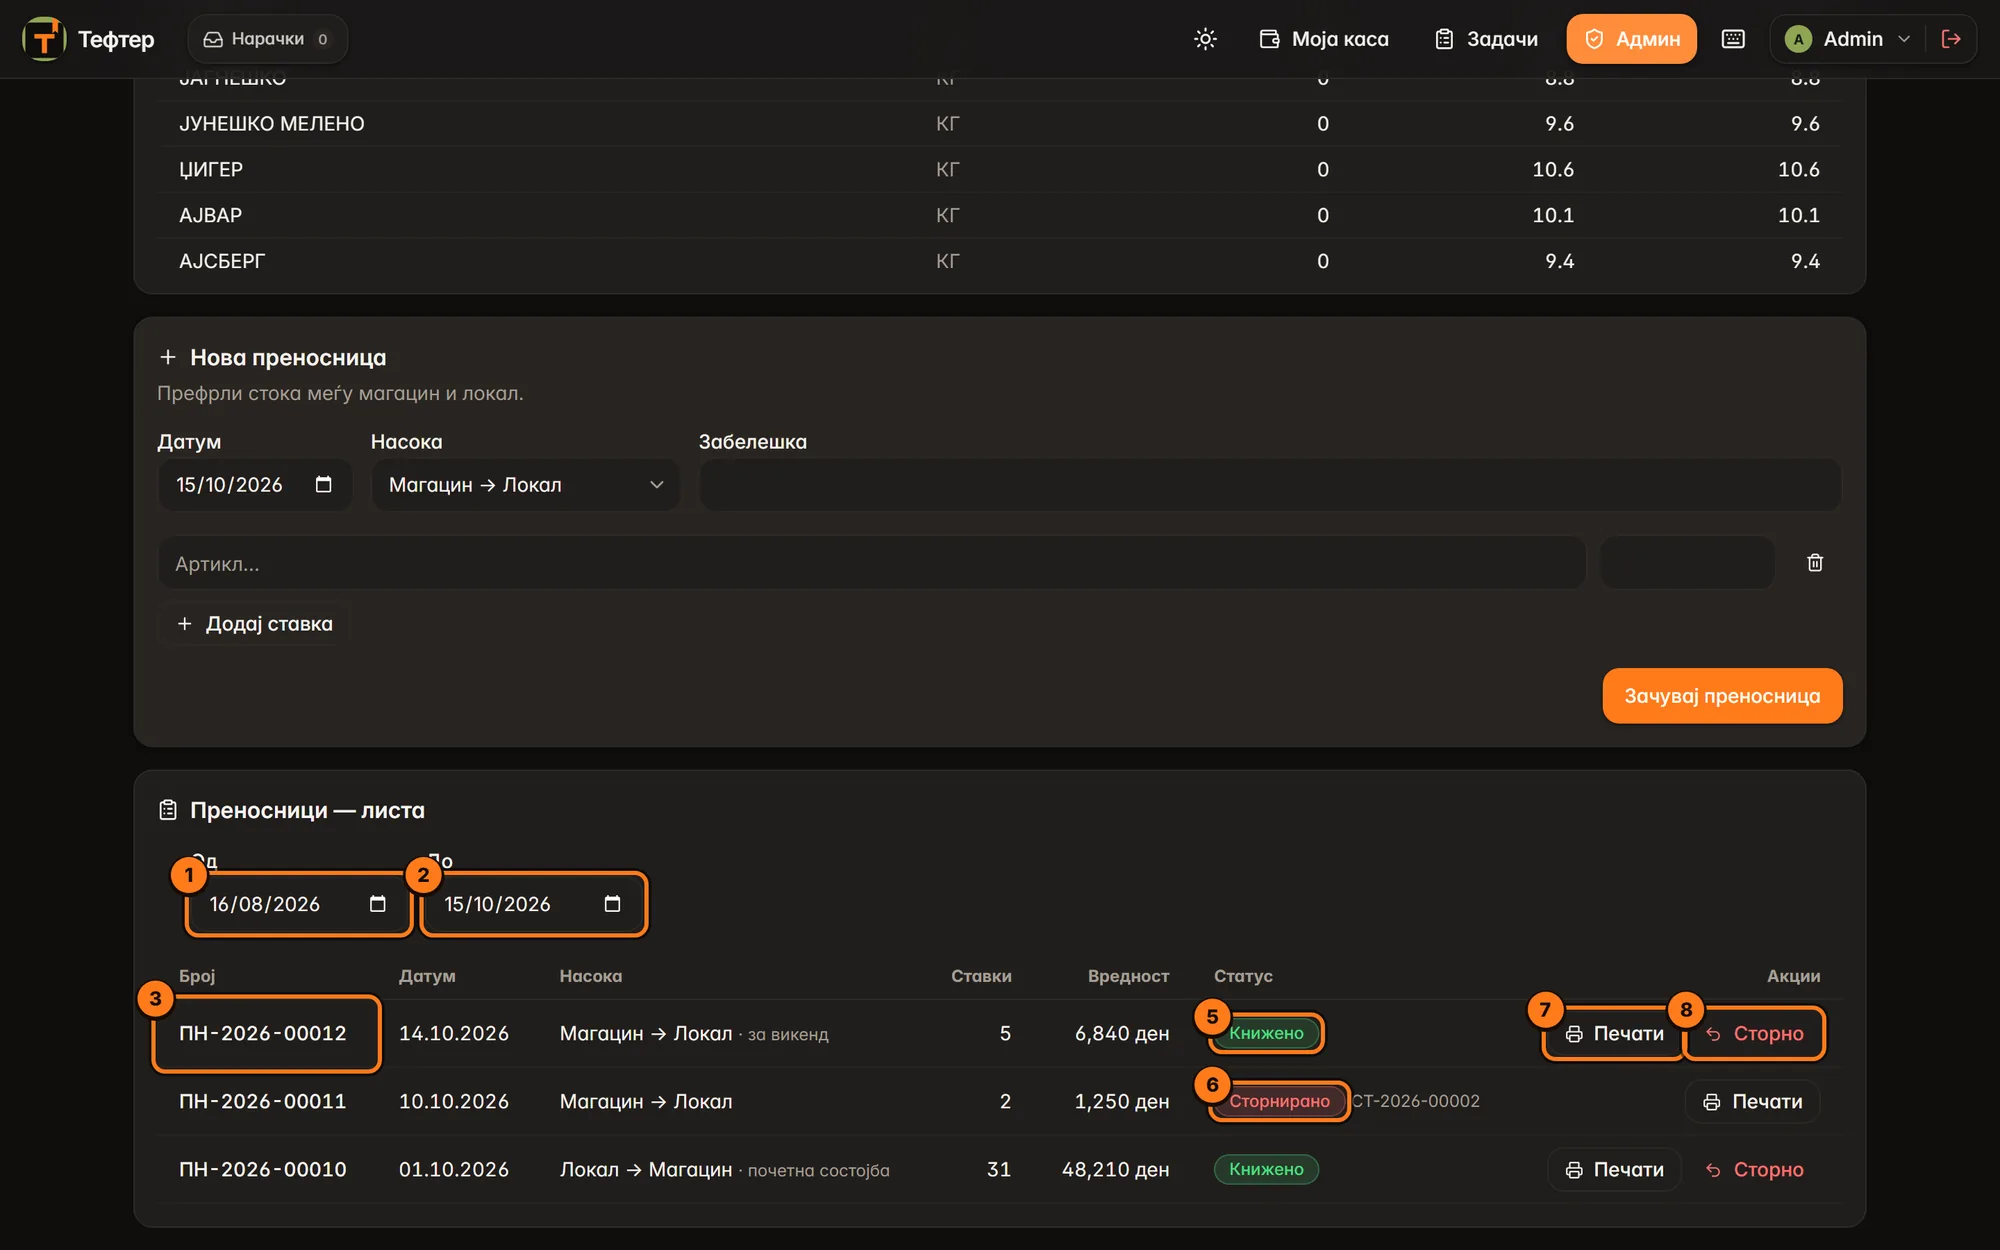Cancel ПН-2026-00012 with Сторно

coord(1755,1033)
